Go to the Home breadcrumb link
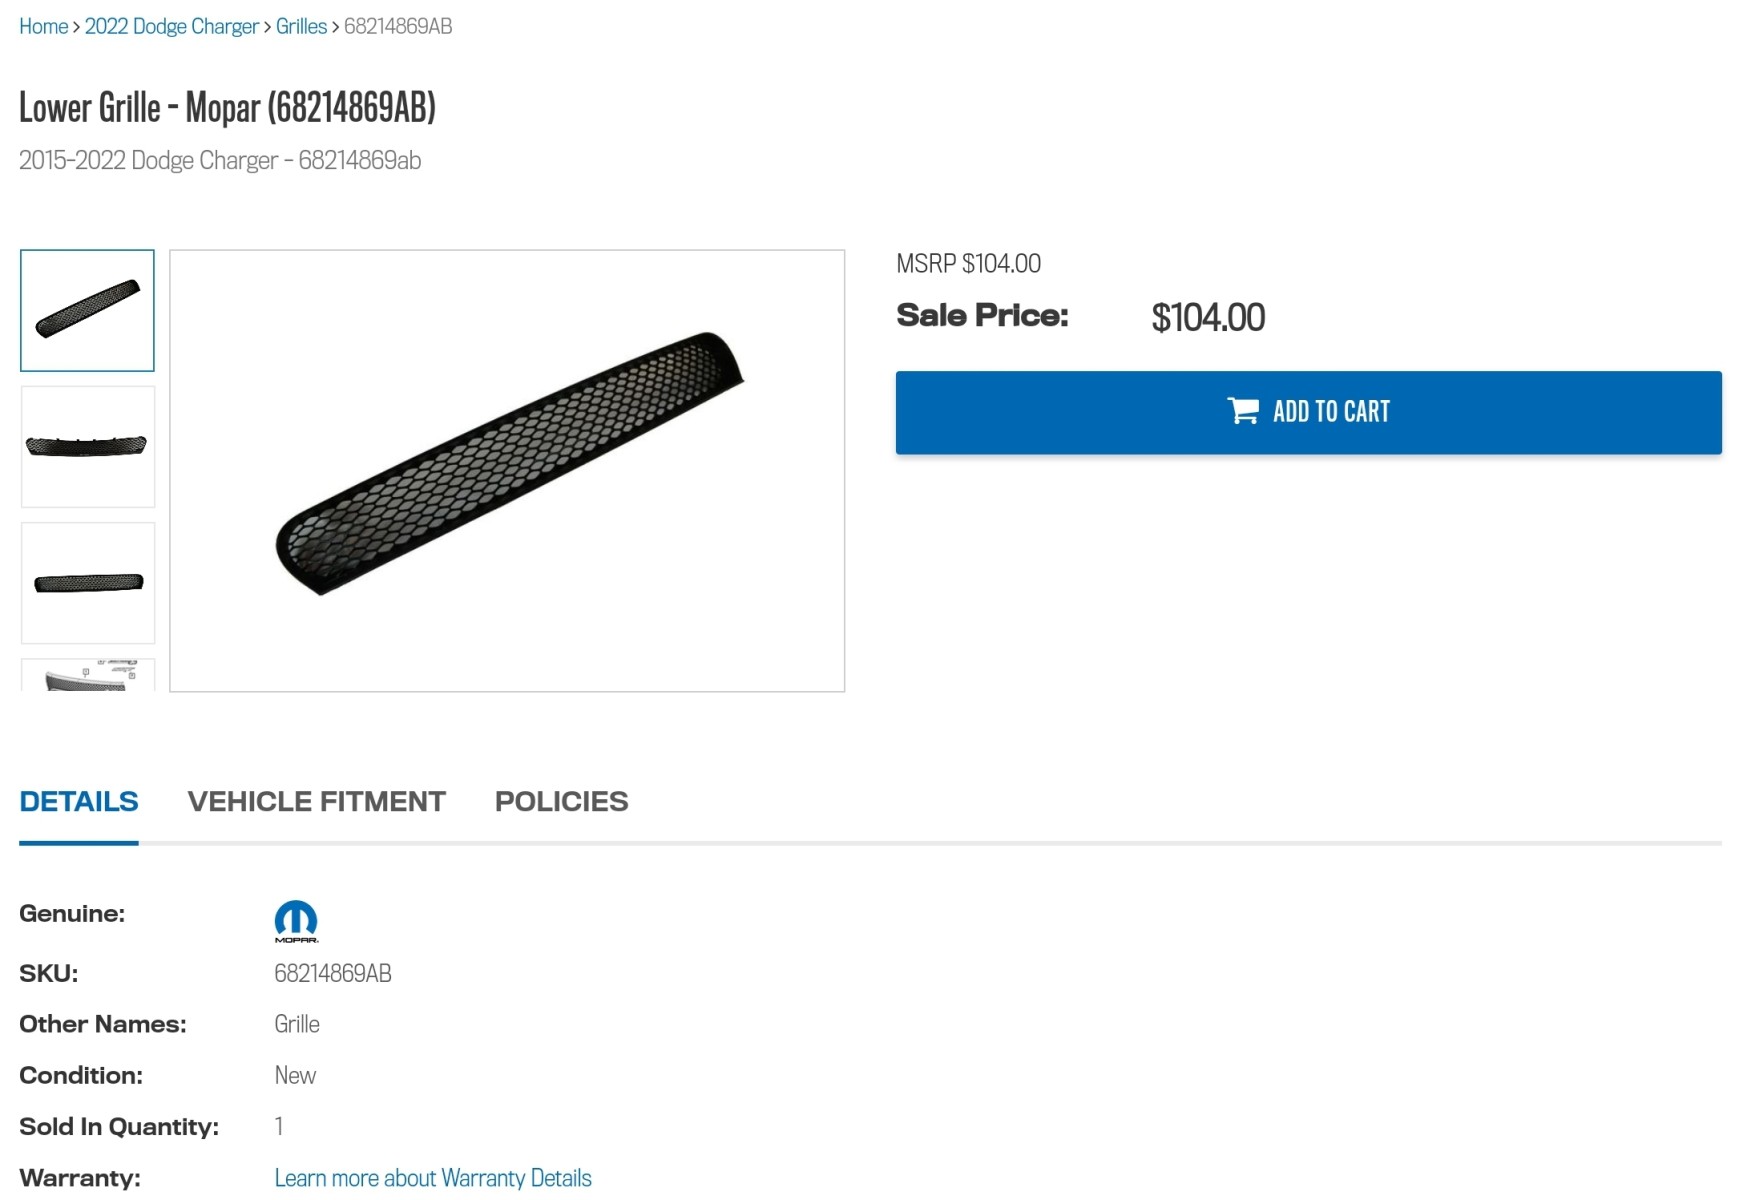Screen dimensions: 1739x1200 click(x=43, y=26)
